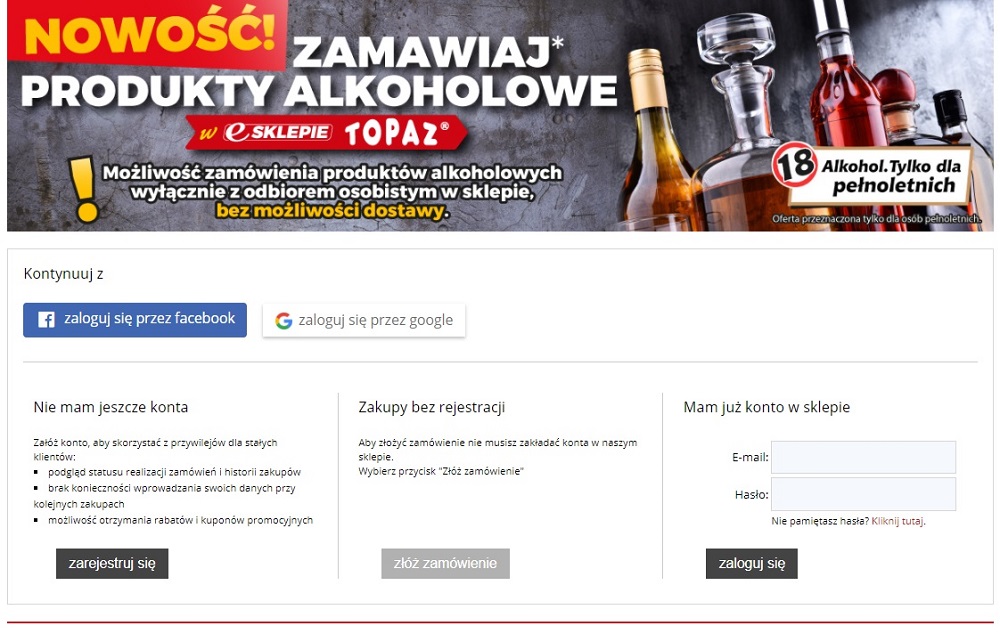Continue with the Google login button
The width and height of the screenshot is (1000, 634).
(x=364, y=320)
